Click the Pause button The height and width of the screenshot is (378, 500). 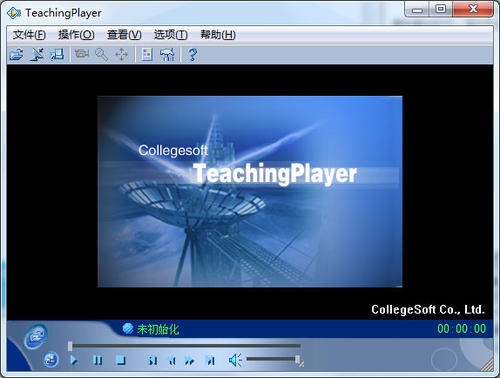click(98, 360)
